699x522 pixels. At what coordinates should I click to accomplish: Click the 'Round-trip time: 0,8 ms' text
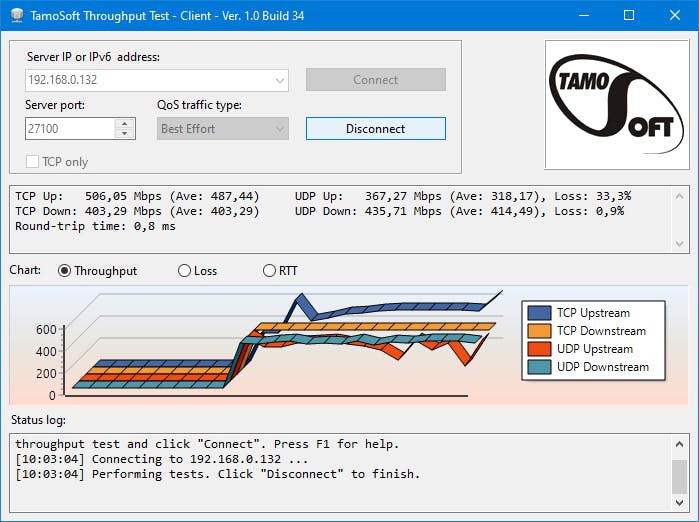[95, 226]
